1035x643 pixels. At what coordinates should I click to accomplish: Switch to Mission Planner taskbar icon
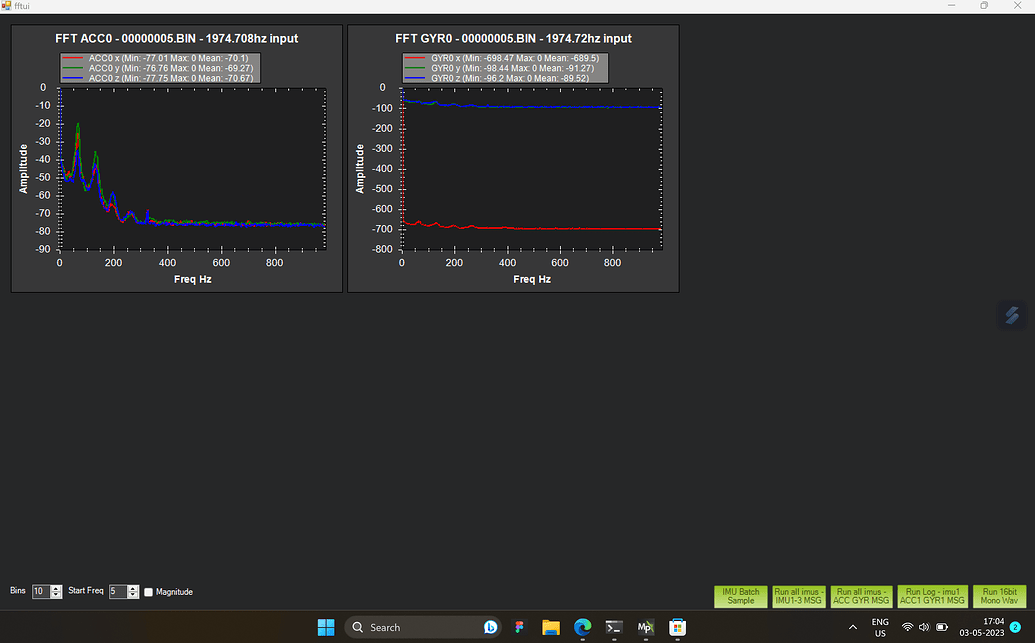(x=646, y=627)
